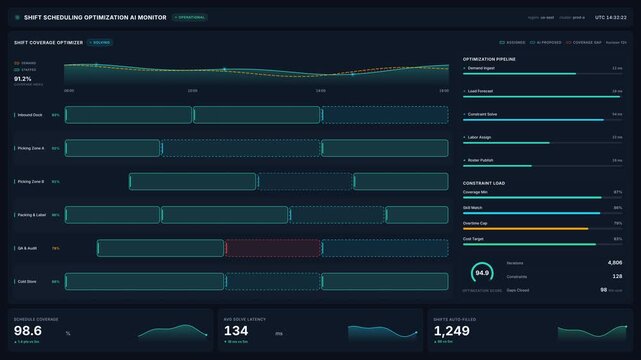Viewport: 641px width, 360px height.
Task: Click the 91.2% coverage index value
Action: coord(22,79)
